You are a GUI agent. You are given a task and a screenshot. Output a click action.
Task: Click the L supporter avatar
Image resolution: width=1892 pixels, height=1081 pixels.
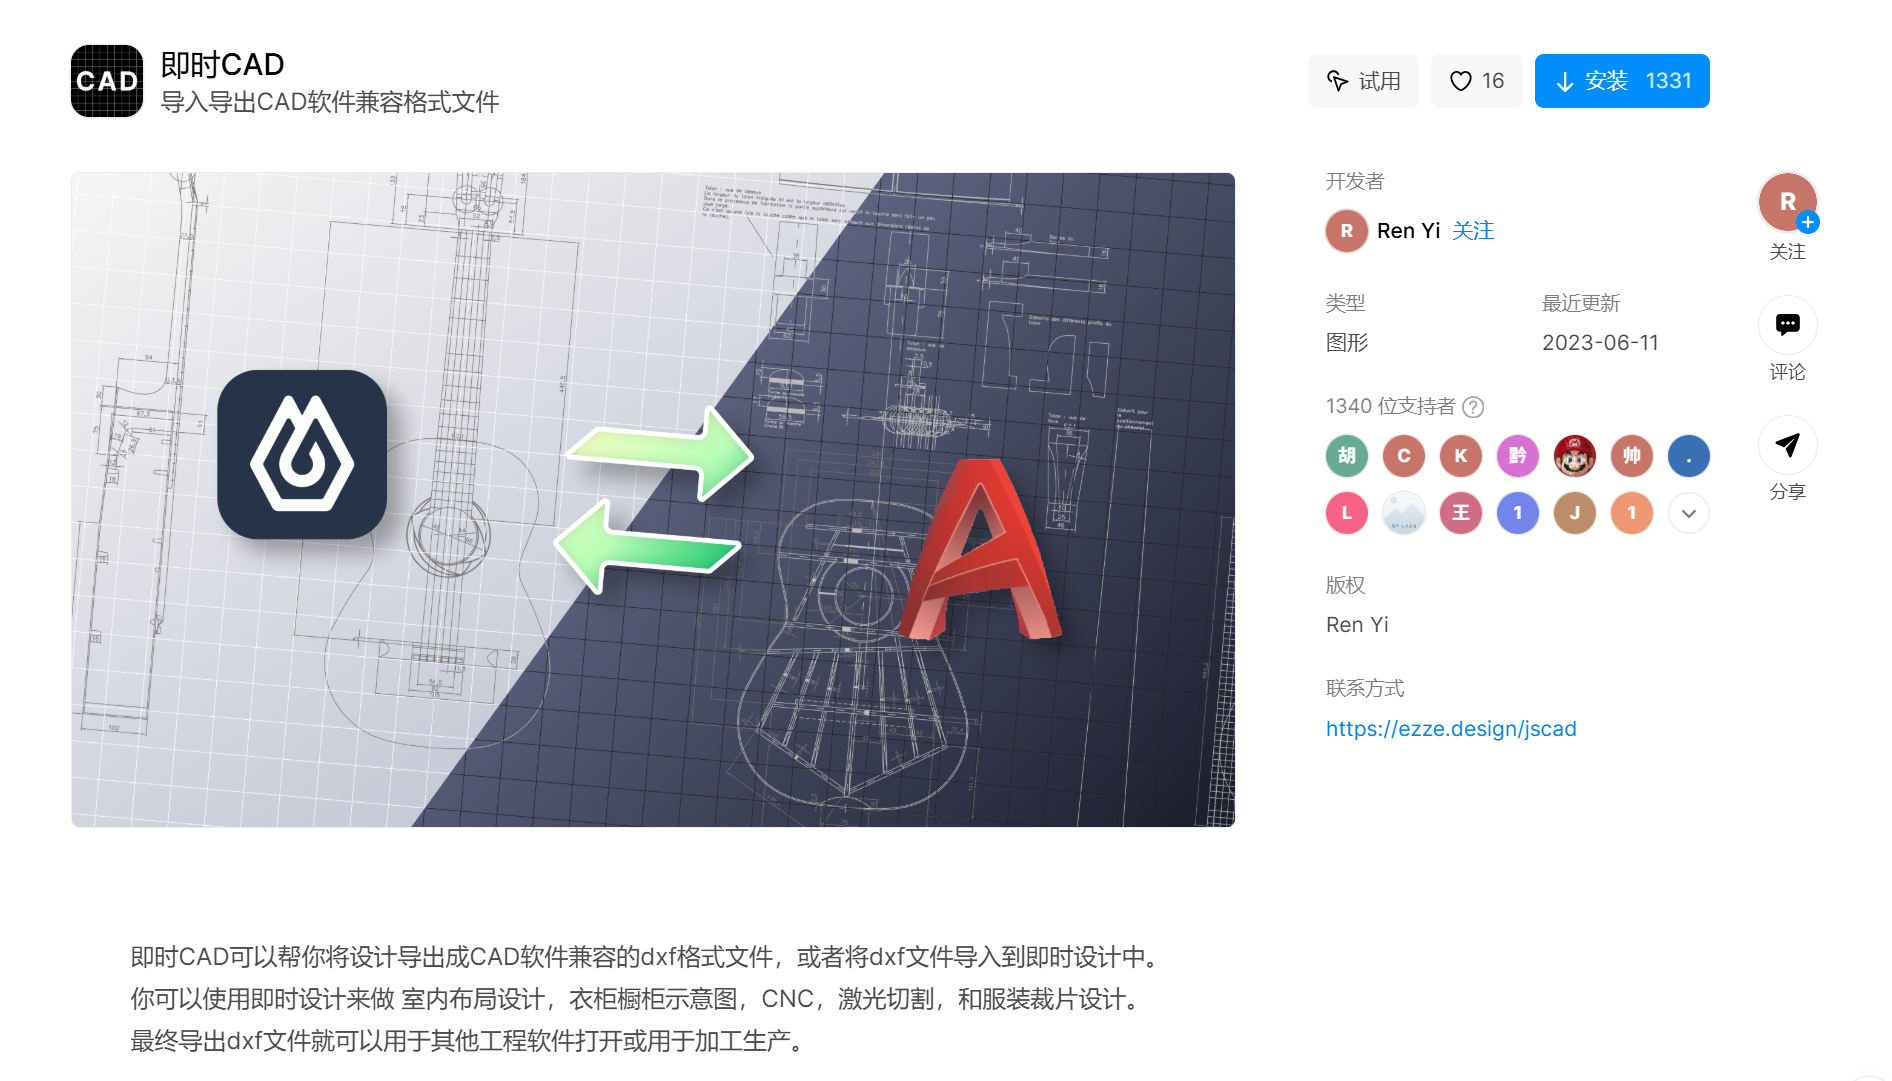pos(1346,513)
